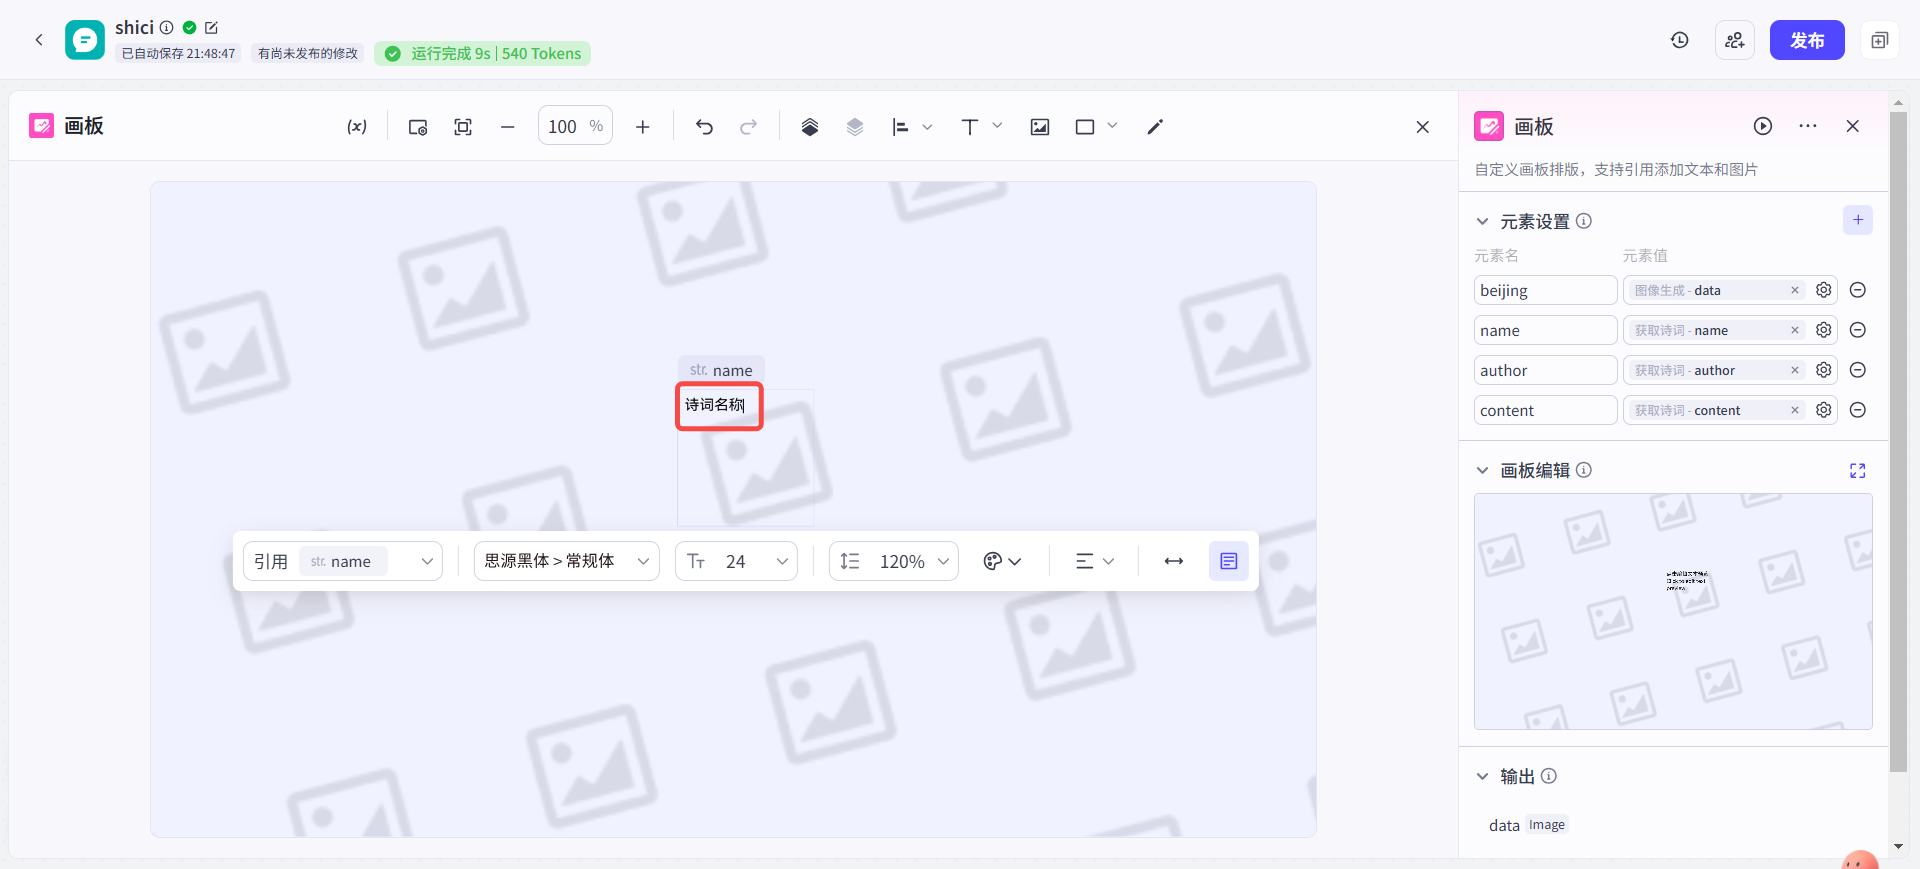
Task: Collapse the 输出 section
Action: (x=1483, y=776)
